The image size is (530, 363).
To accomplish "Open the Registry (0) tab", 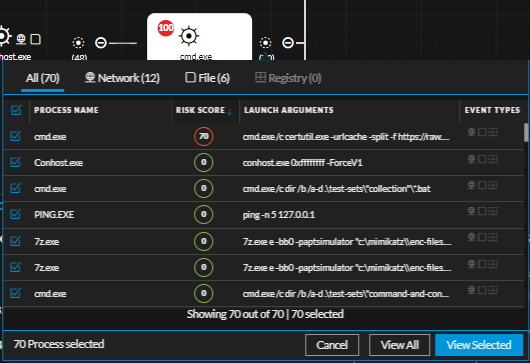I will [288, 78].
